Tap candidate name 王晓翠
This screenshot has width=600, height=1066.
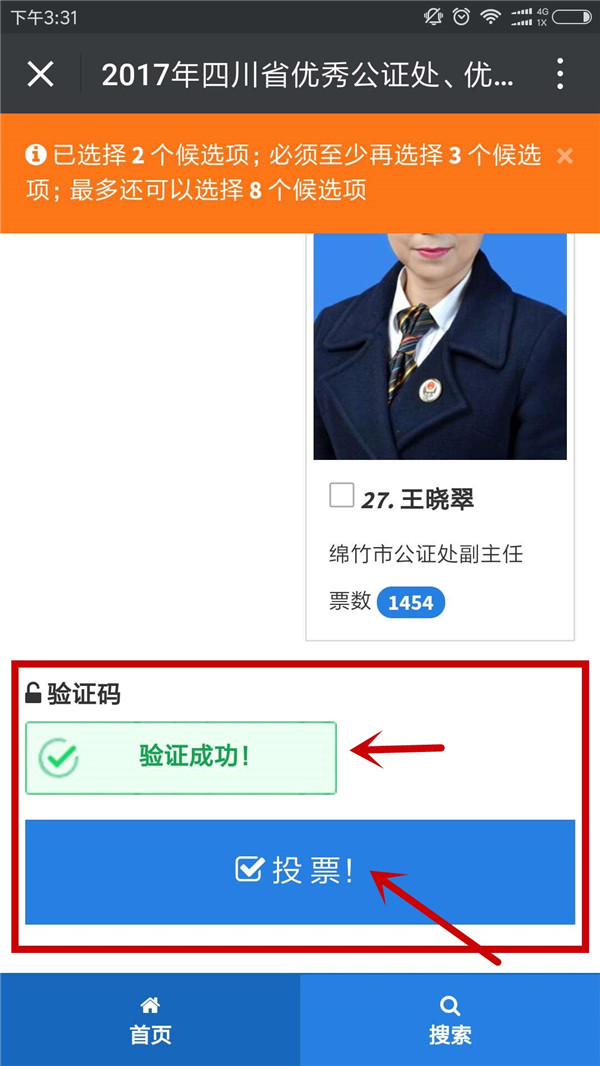click(x=438, y=500)
